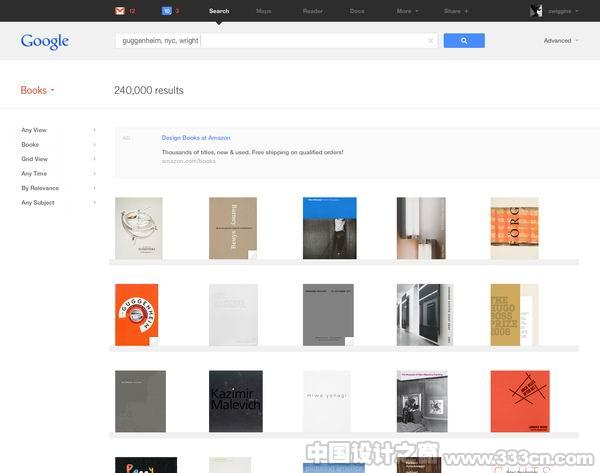The image size is (600, 473).
Task: Open Reader from the top bar
Action: [x=313, y=11]
